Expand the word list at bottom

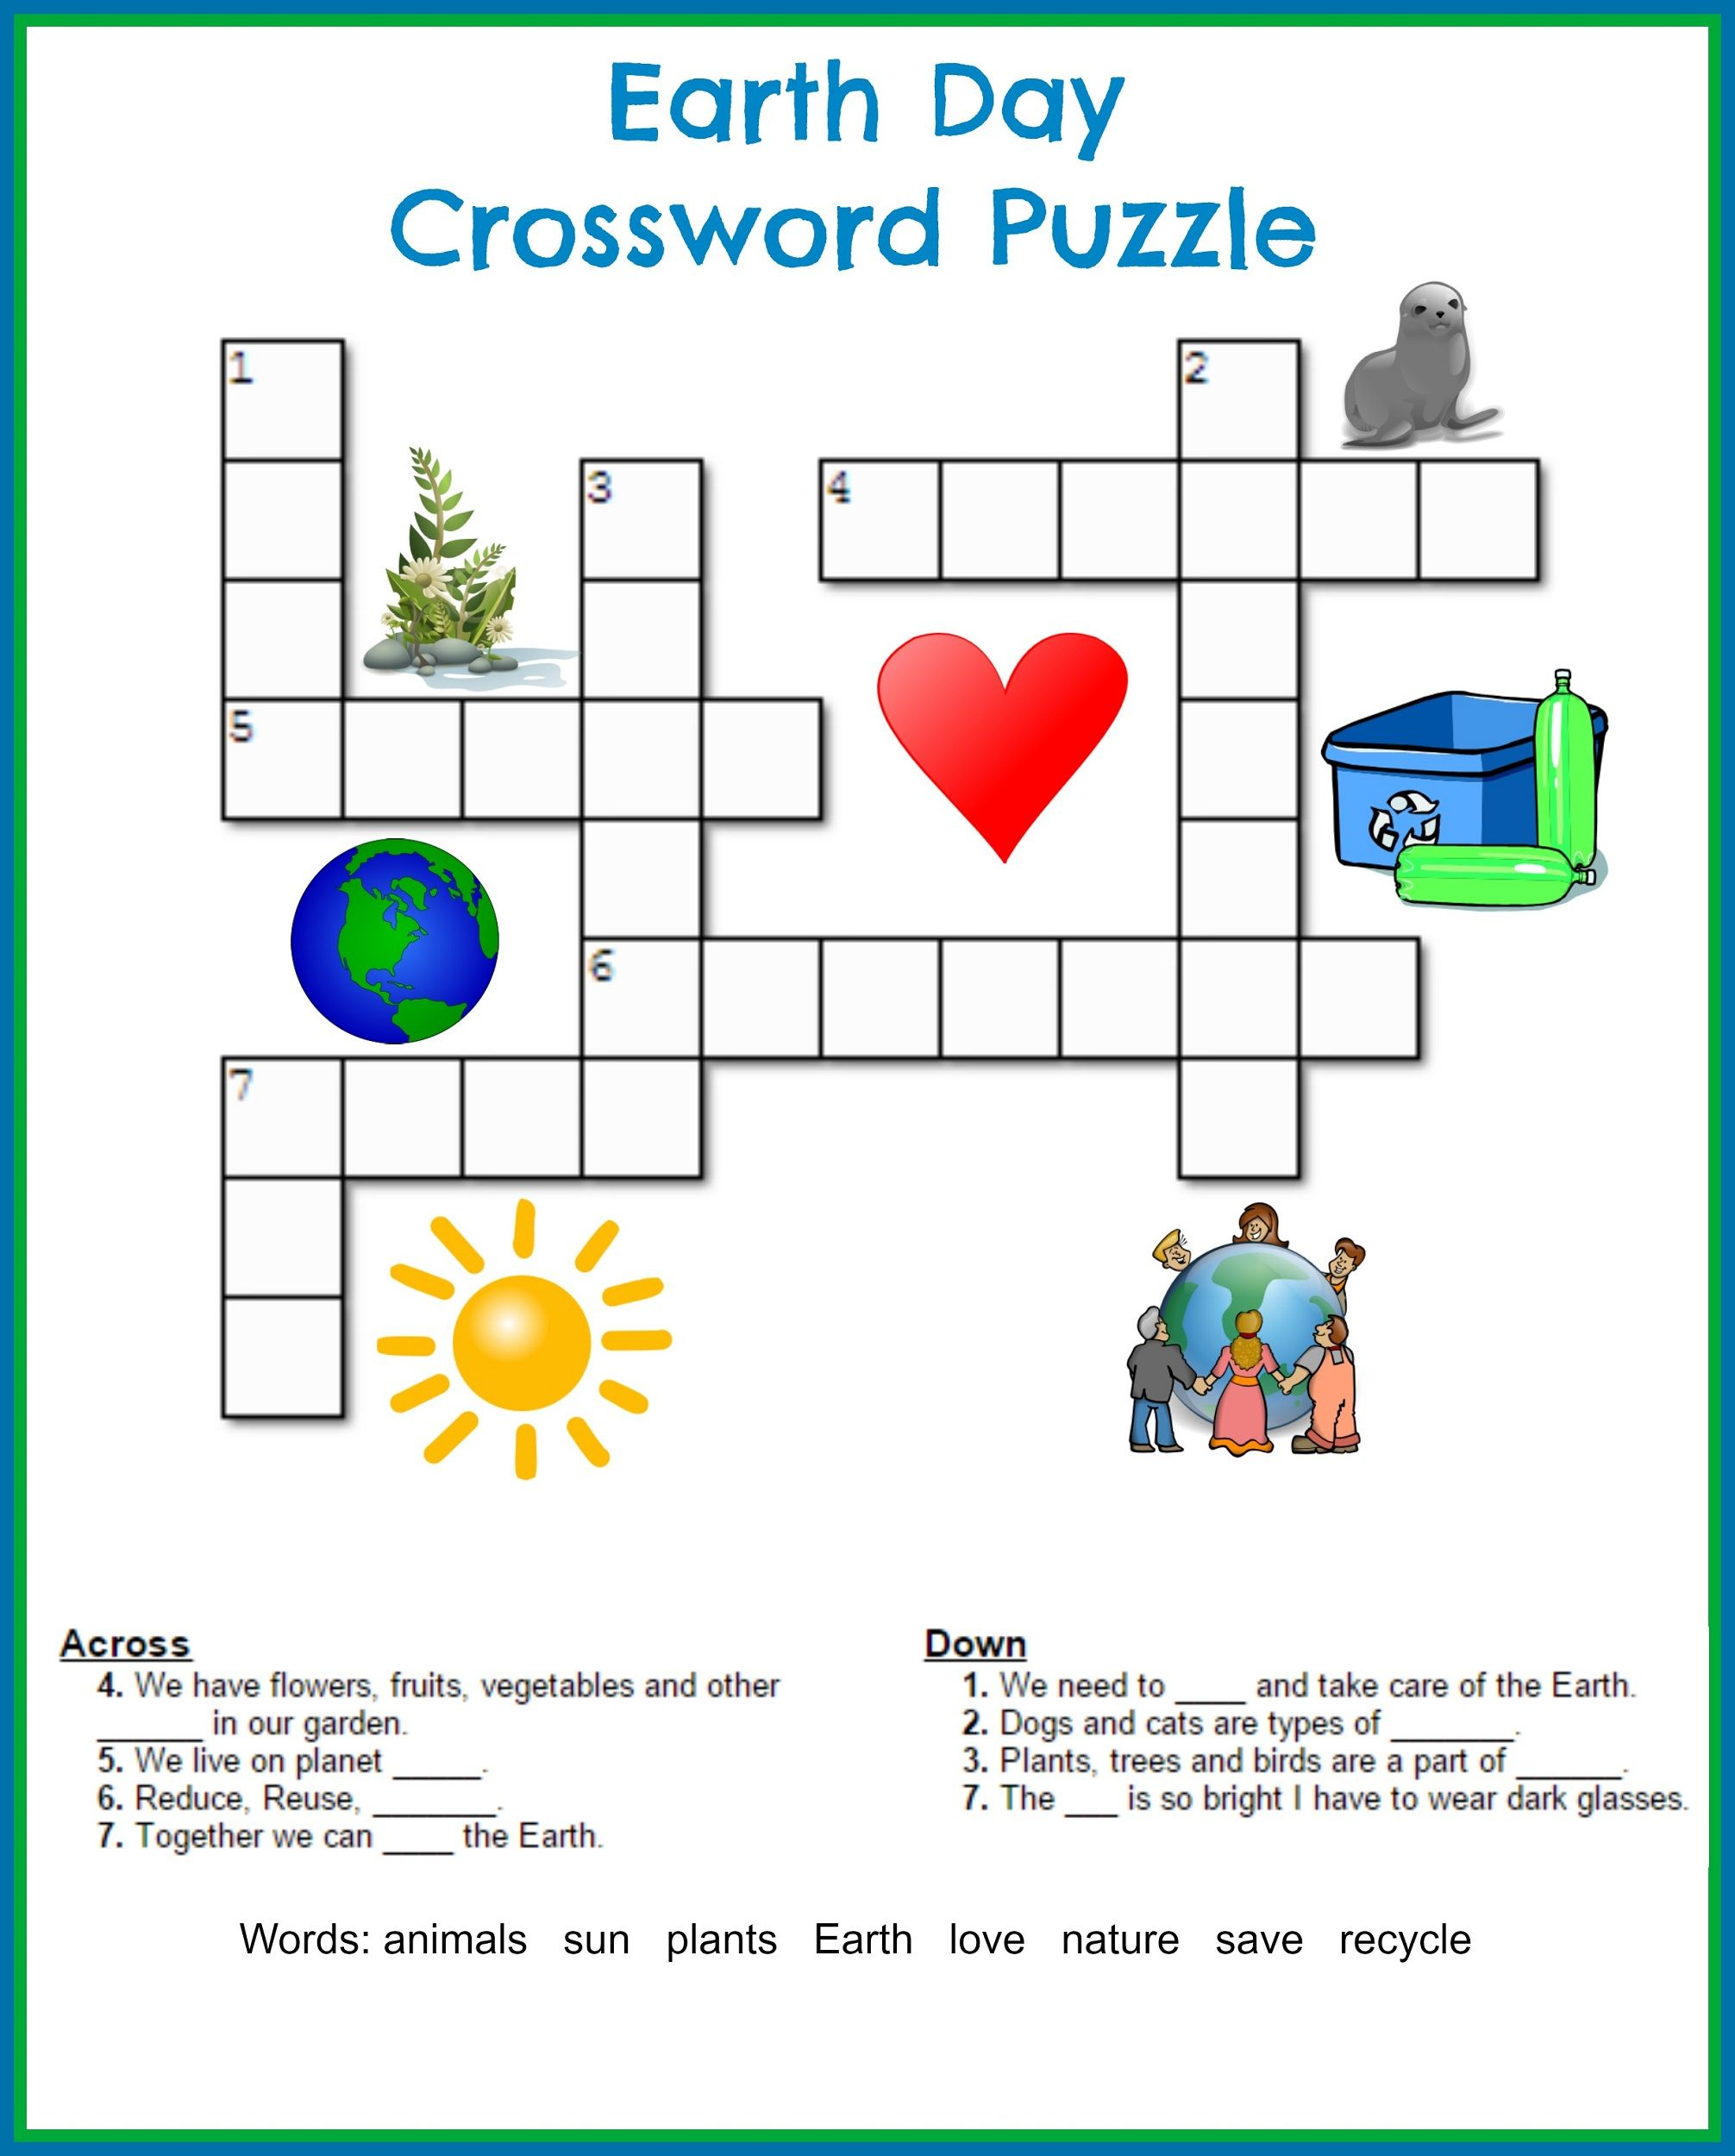click(x=867, y=1947)
